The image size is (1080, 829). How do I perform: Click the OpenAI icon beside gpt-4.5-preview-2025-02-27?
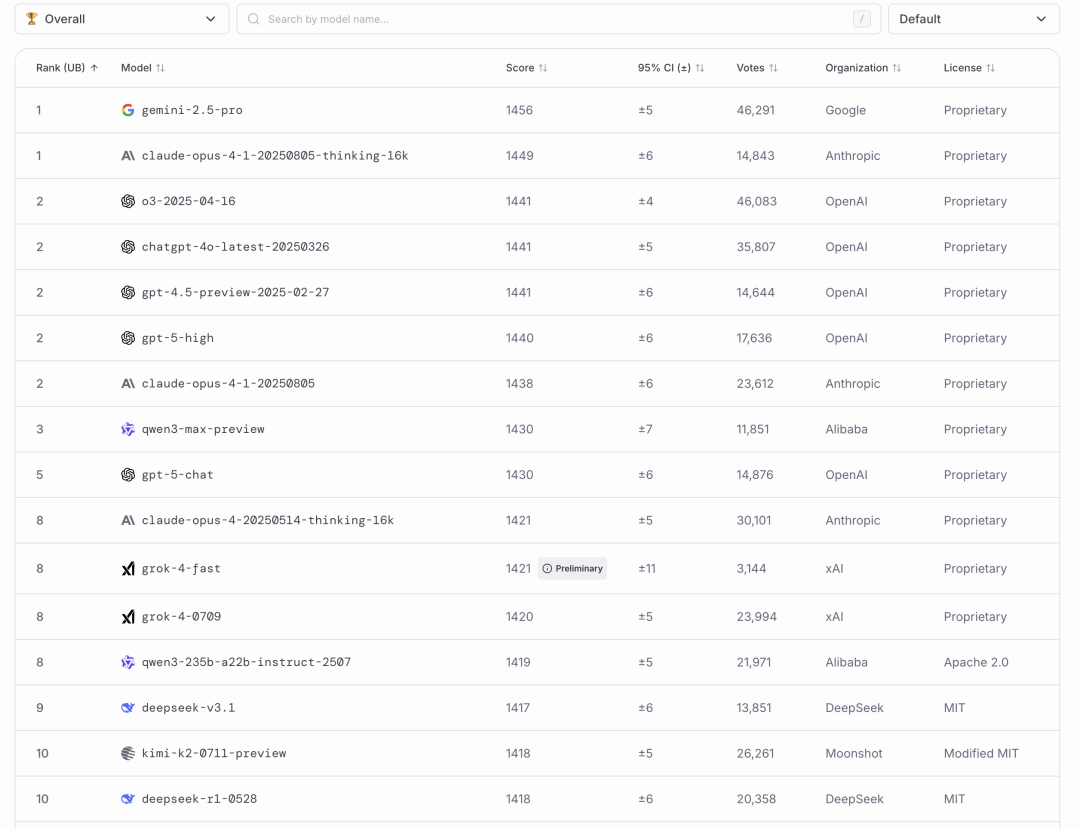(127, 293)
